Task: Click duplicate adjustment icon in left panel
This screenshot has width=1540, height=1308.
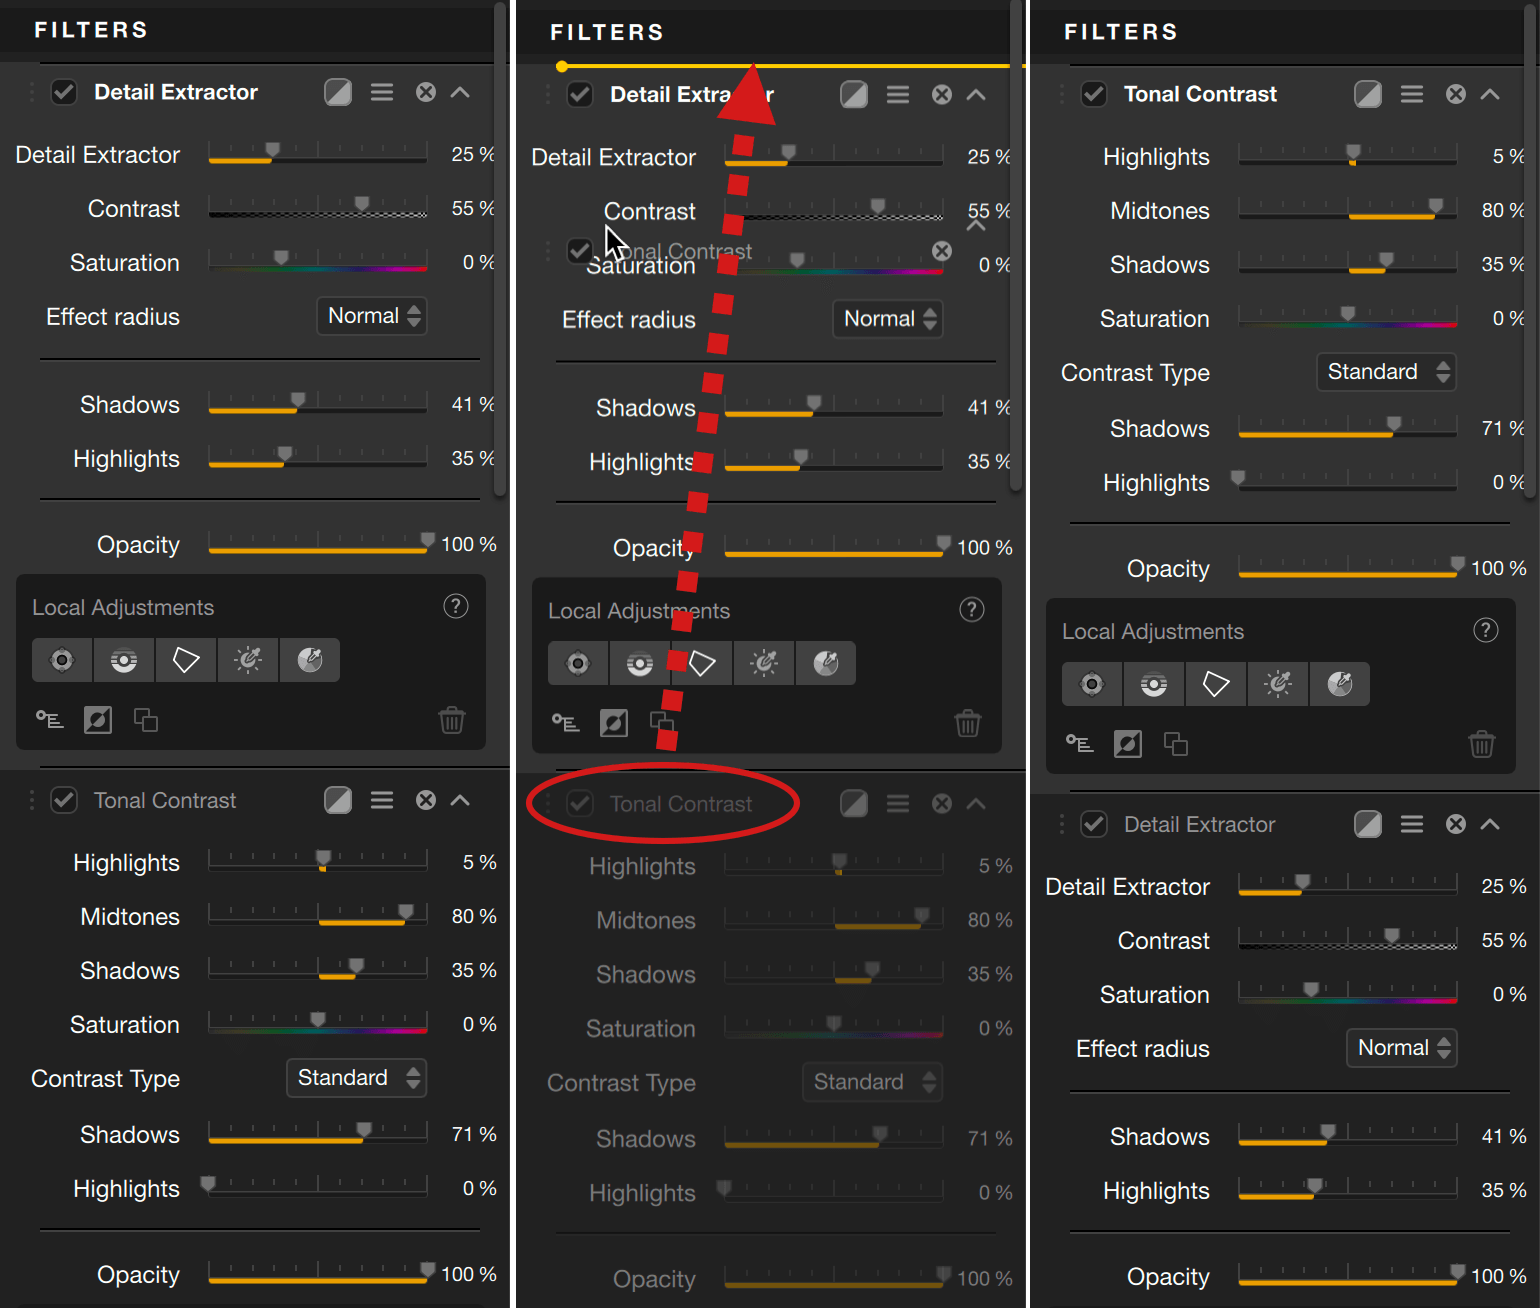Action: (x=146, y=720)
